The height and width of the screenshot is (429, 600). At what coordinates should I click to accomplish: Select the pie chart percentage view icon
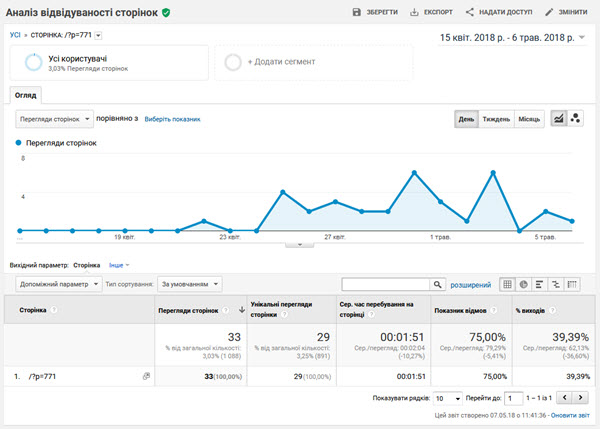point(523,284)
